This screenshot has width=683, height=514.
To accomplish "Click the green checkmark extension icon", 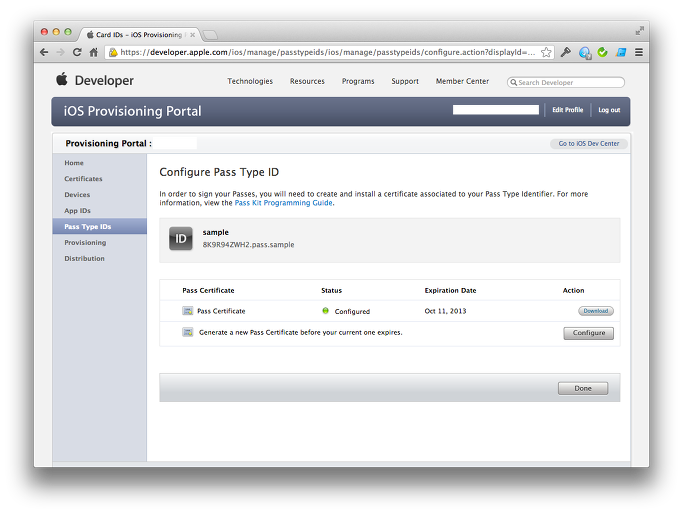I will coord(602,52).
